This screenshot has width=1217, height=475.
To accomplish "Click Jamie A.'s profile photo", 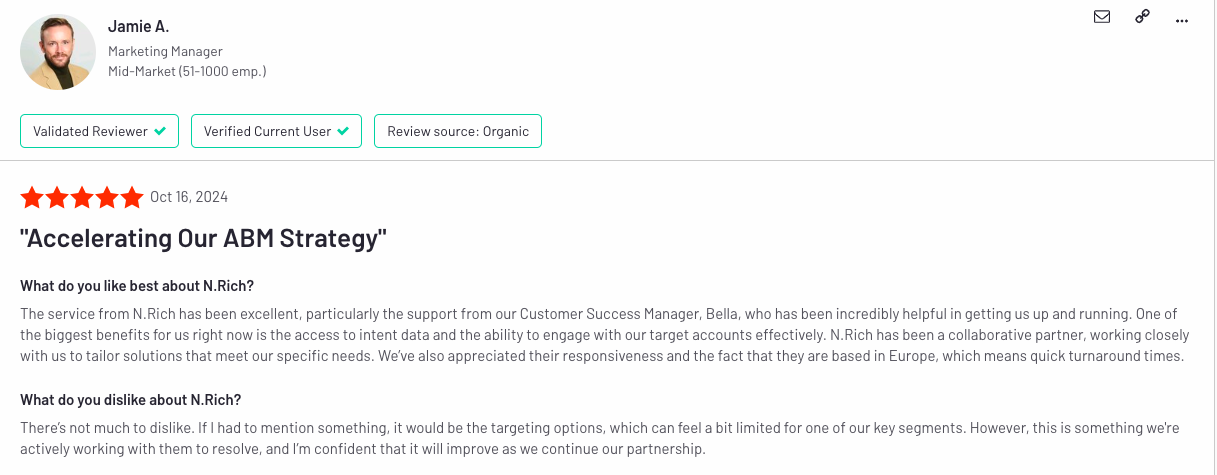I will (58, 52).
